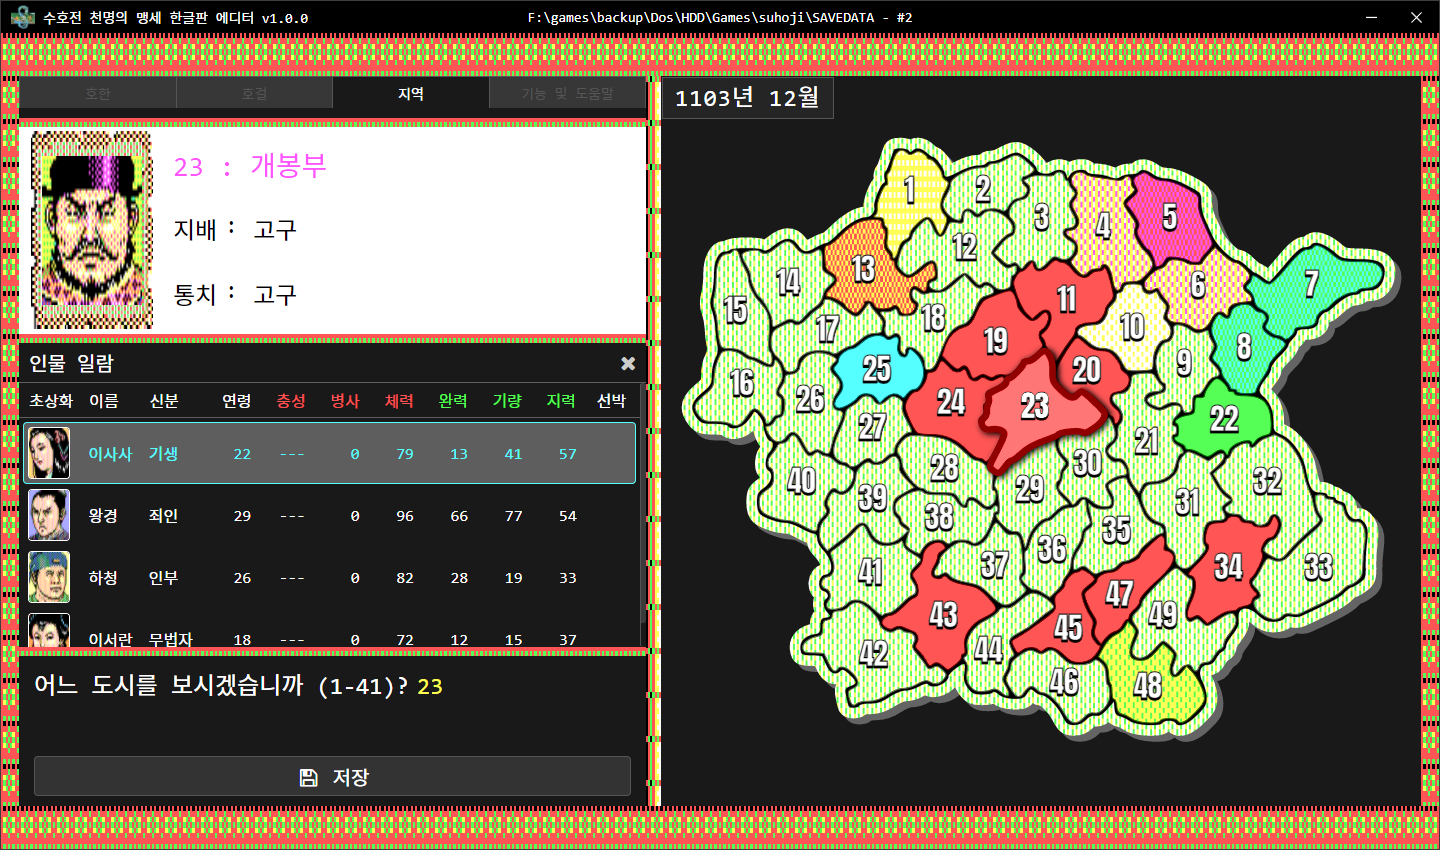Select the 왕경 character name
1440x850 pixels.
pyautogui.click(x=103, y=516)
